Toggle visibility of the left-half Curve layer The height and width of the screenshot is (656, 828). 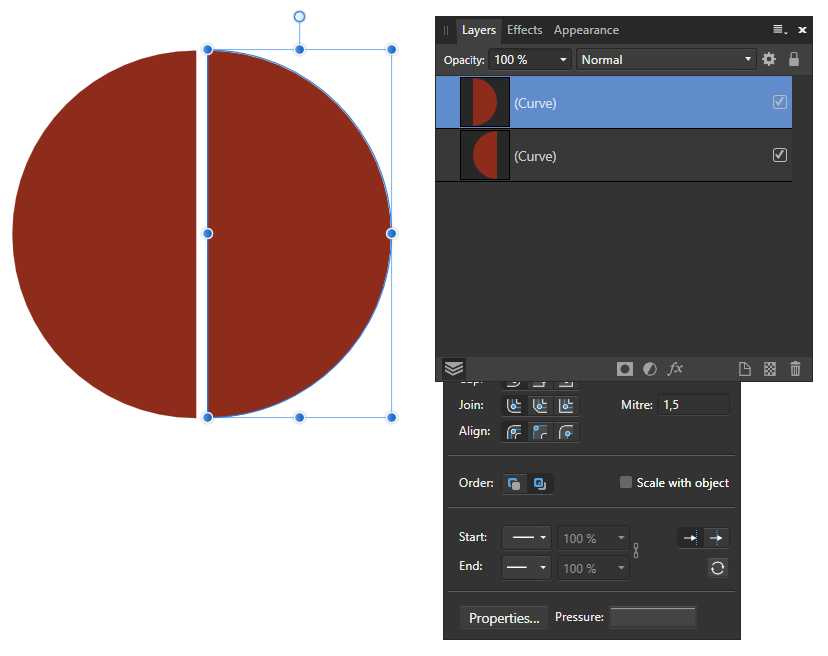(x=780, y=155)
